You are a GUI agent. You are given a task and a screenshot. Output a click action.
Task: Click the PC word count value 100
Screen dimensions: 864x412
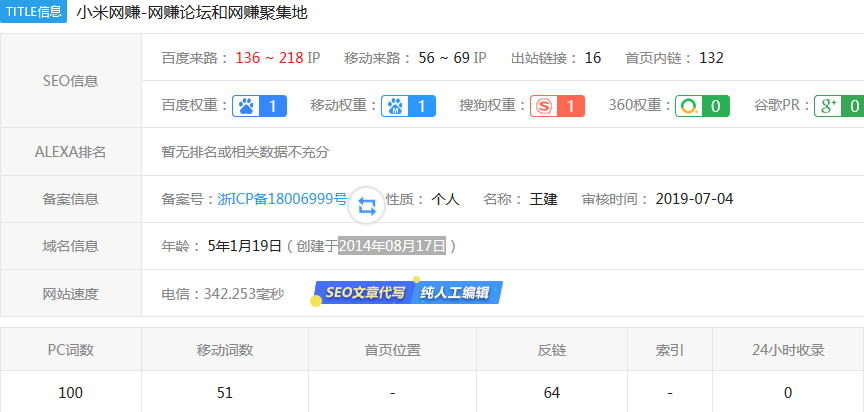(x=71, y=393)
